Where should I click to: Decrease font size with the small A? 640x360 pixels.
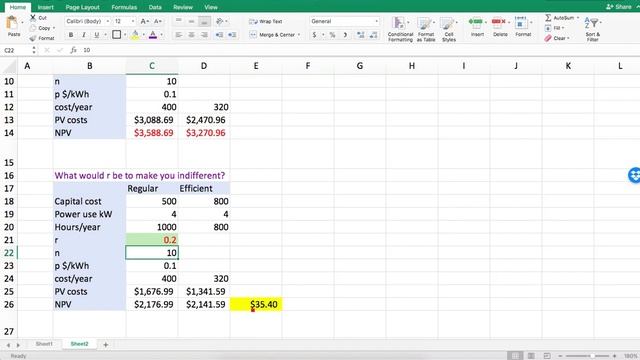tap(158, 21)
